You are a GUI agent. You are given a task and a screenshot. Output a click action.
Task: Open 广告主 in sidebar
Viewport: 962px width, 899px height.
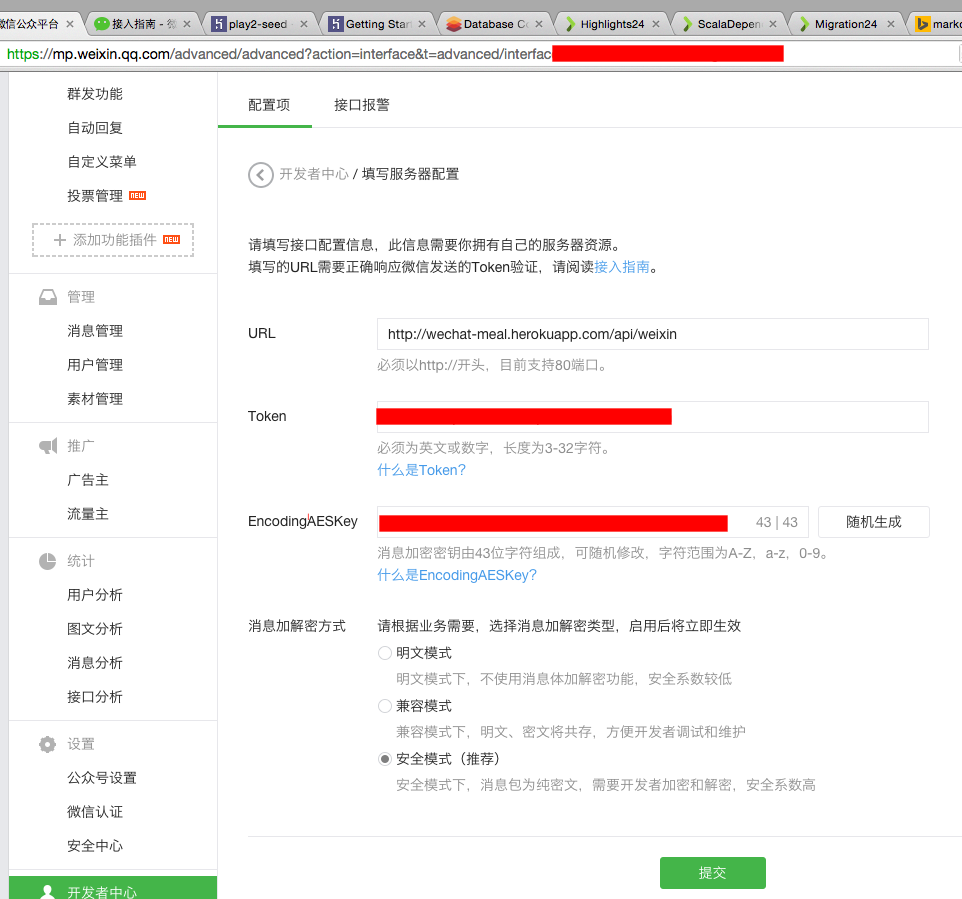tap(88, 480)
